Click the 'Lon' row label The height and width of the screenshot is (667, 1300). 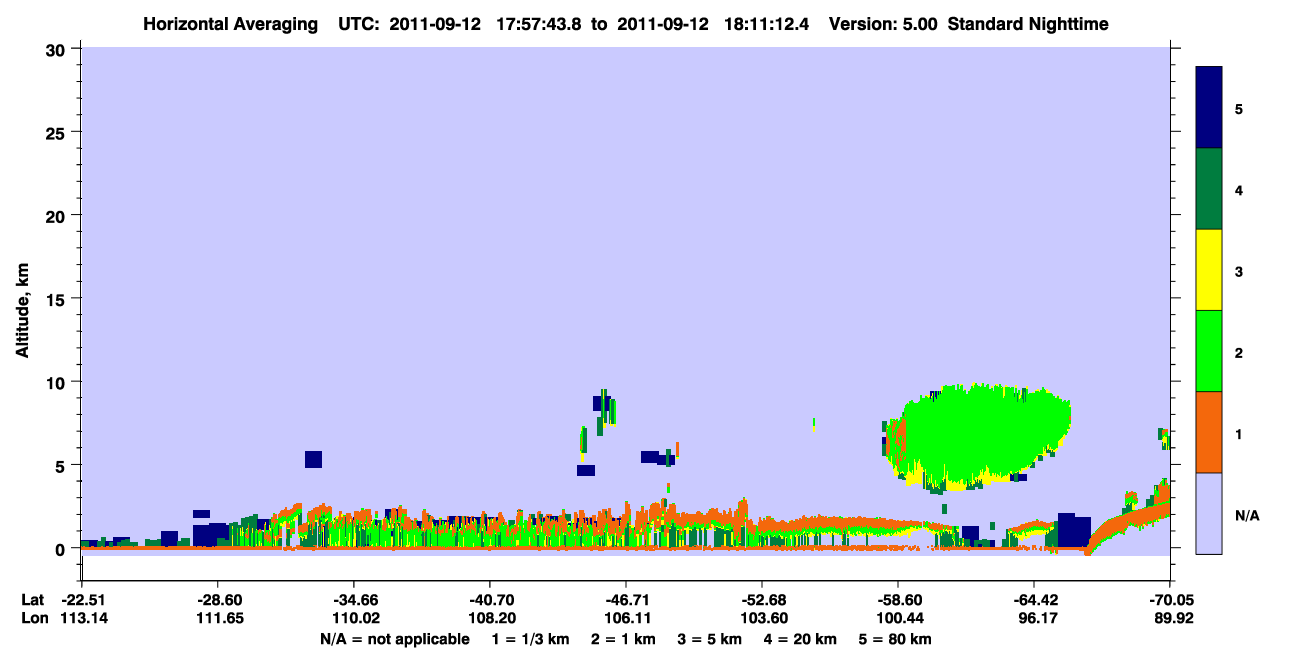point(33,619)
